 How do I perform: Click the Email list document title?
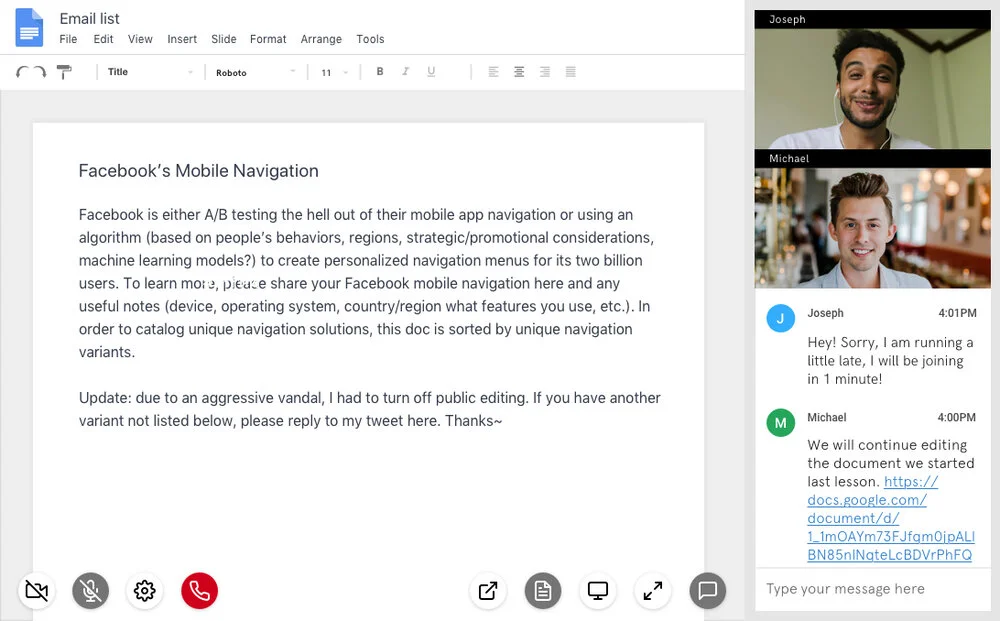[89, 18]
